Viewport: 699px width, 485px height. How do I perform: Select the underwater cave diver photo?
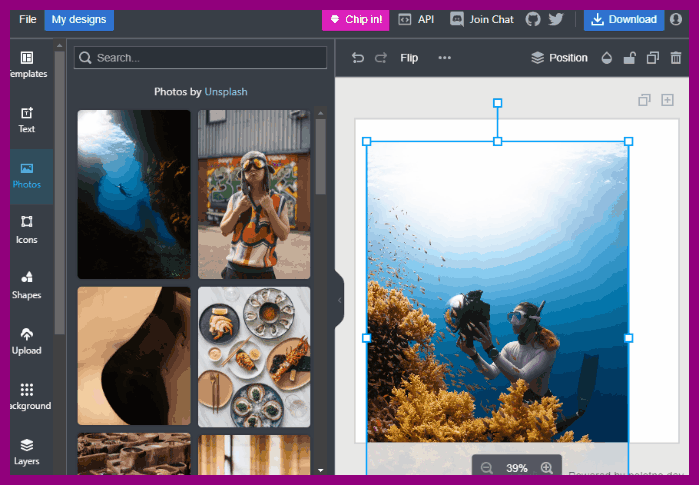click(x=134, y=194)
